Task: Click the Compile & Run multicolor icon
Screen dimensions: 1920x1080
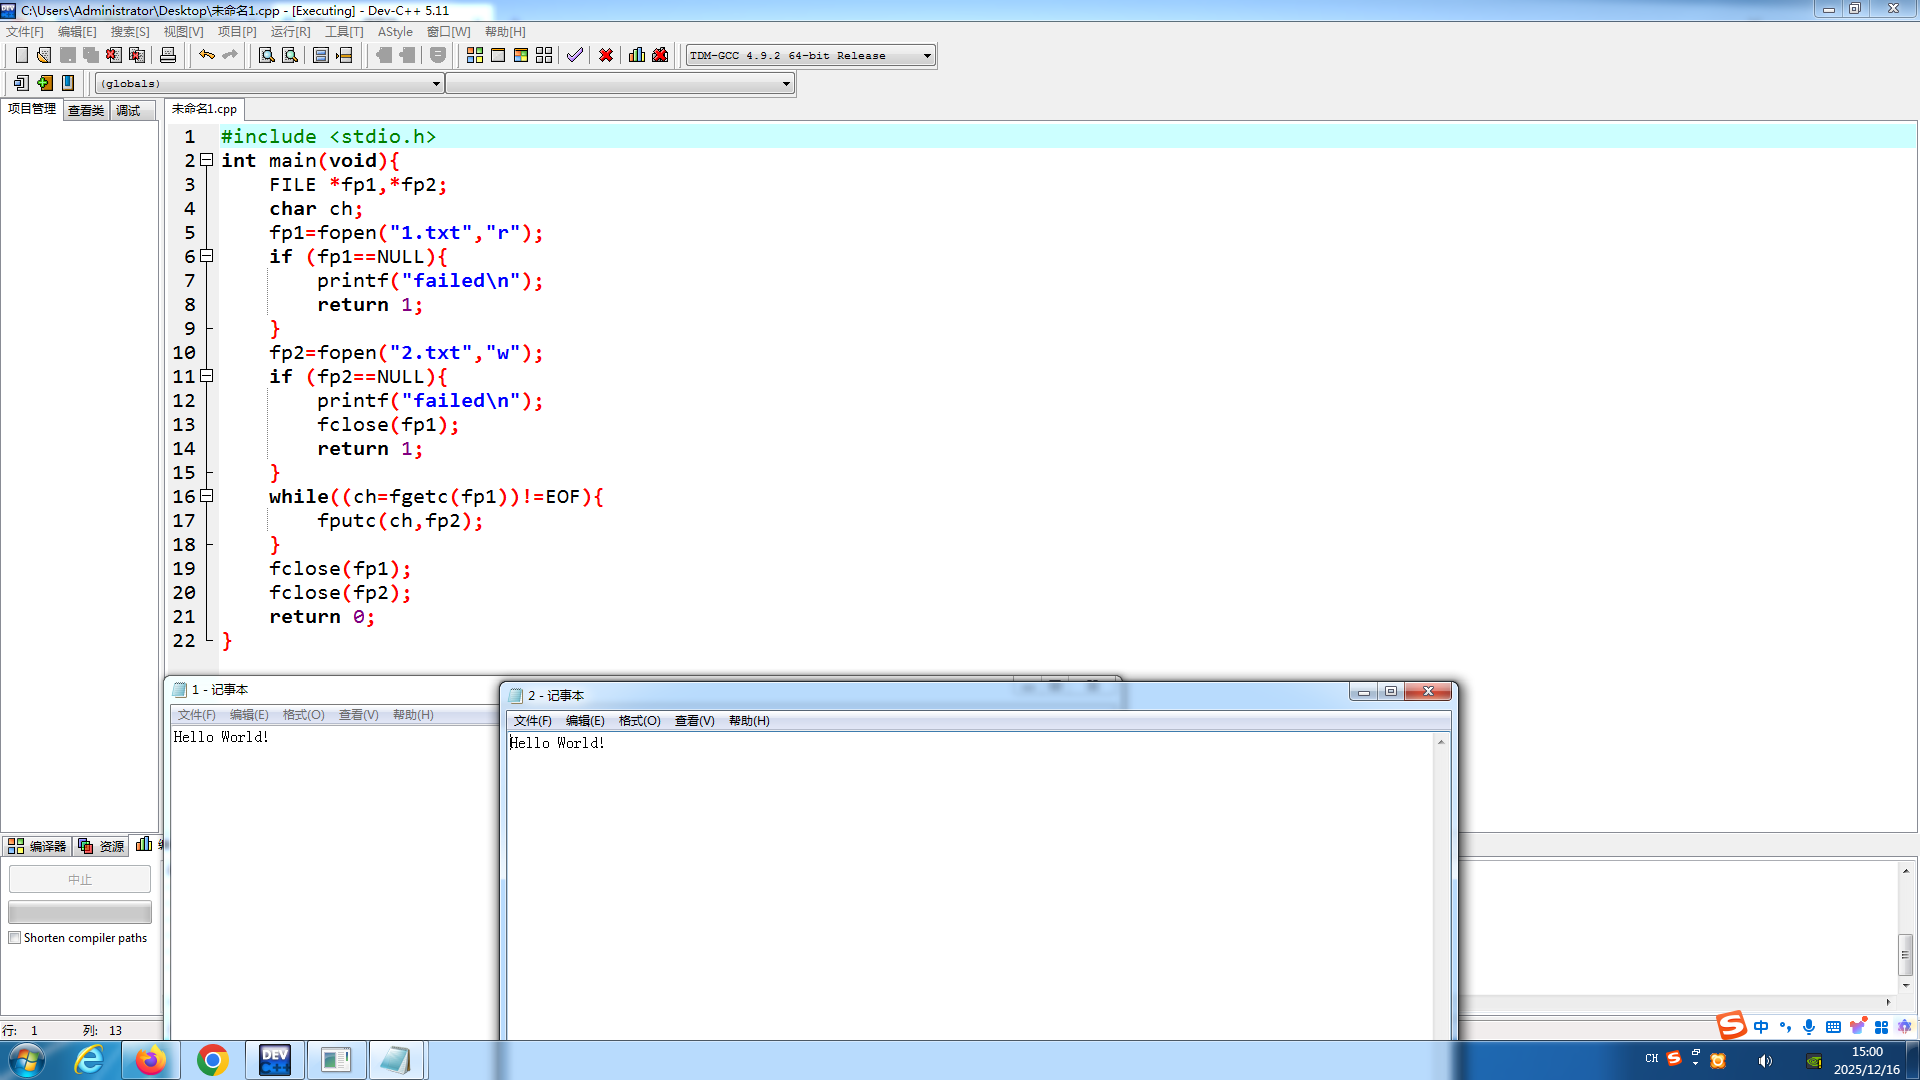Action: (521, 55)
